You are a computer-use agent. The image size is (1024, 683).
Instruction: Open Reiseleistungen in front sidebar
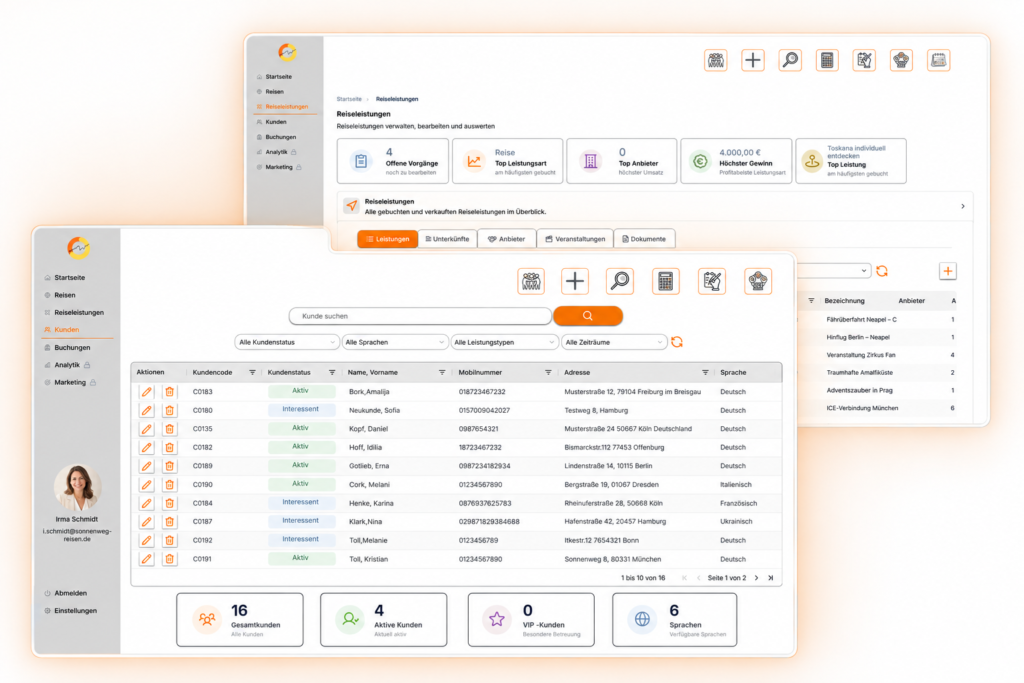tap(78, 313)
